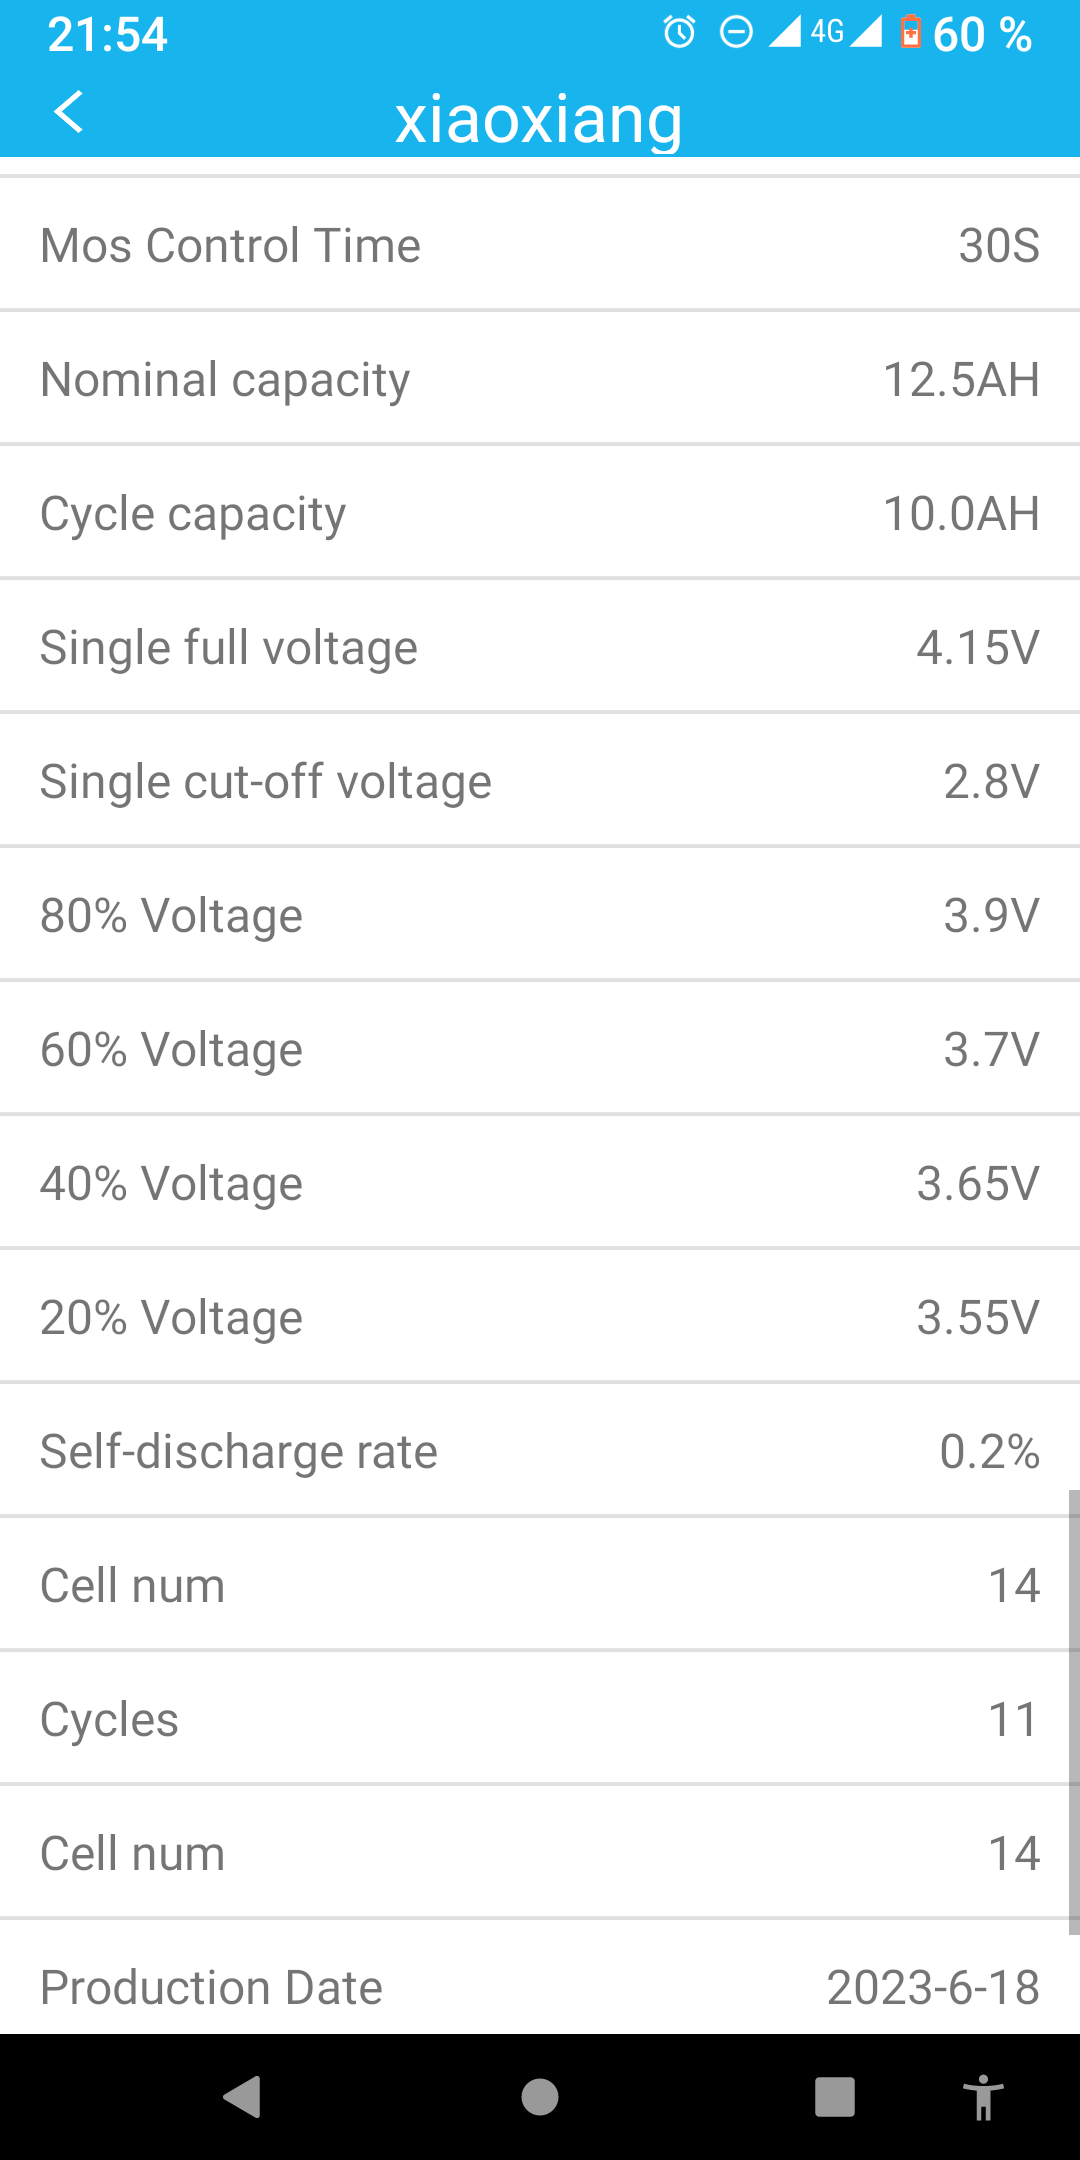
Task: Open the Self-discharge rate setting
Action: 540,1452
